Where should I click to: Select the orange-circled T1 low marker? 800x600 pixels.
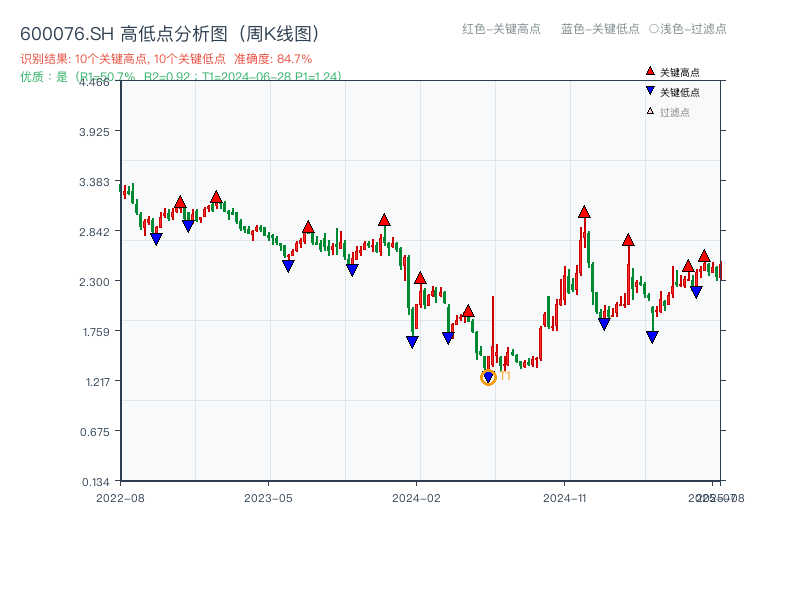[488, 377]
